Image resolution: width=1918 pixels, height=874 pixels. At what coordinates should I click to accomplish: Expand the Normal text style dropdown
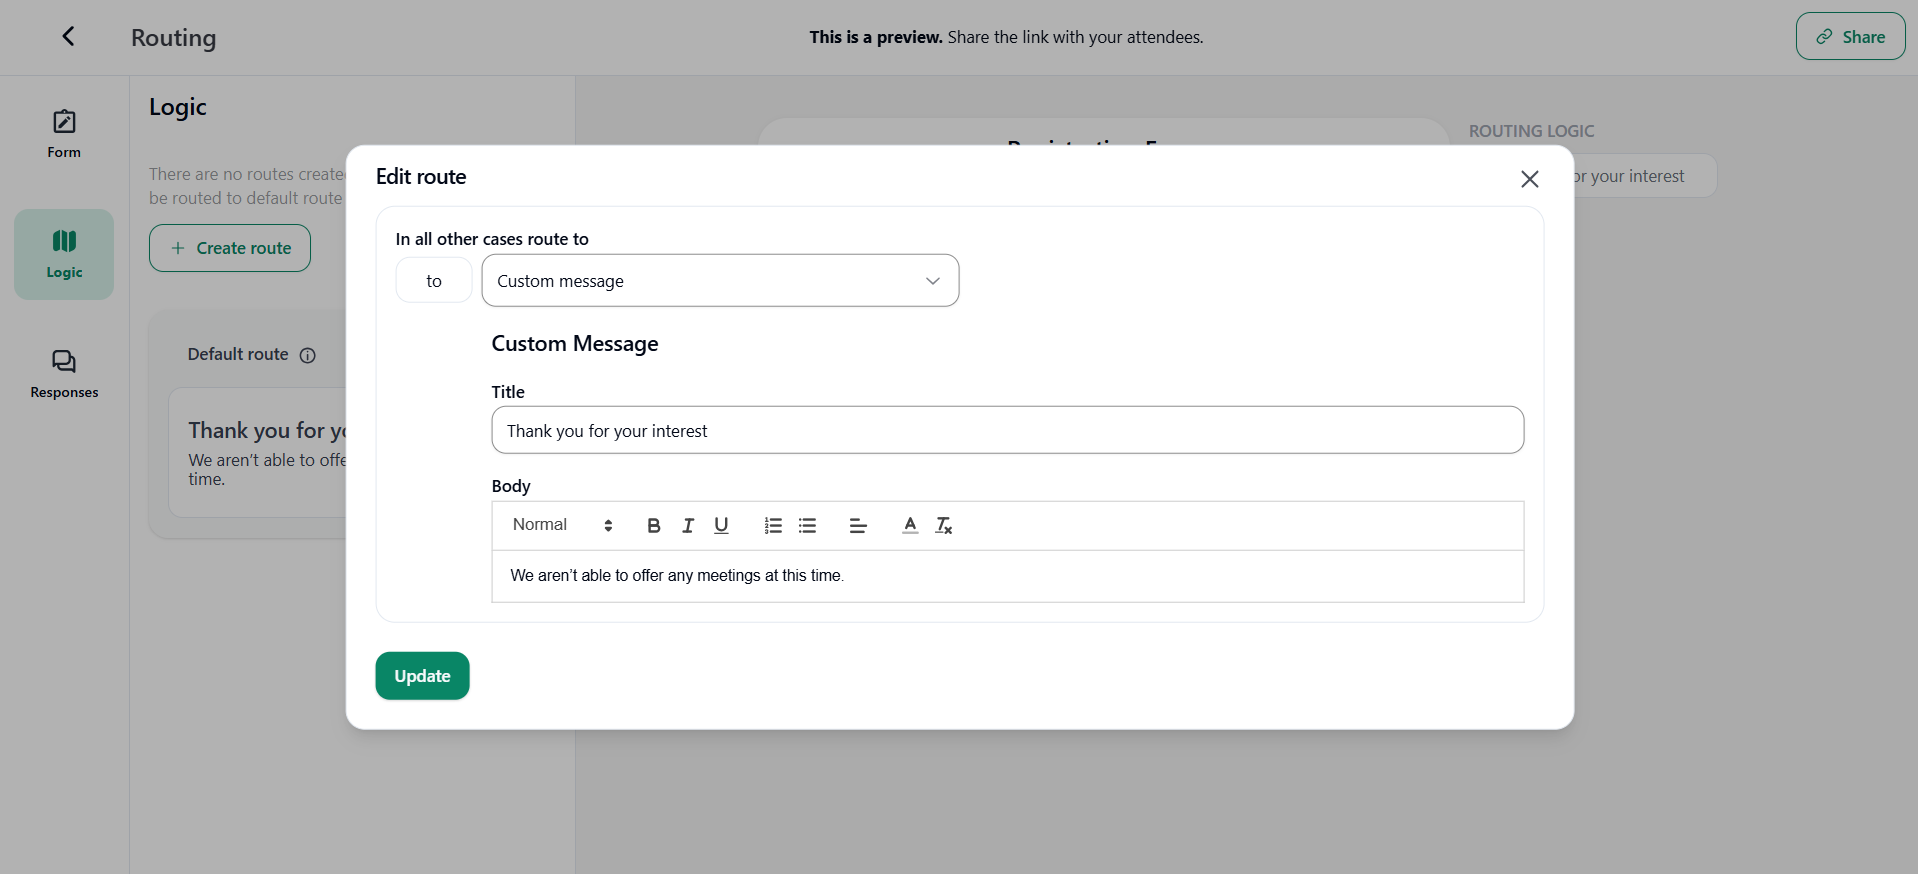(562, 526)
